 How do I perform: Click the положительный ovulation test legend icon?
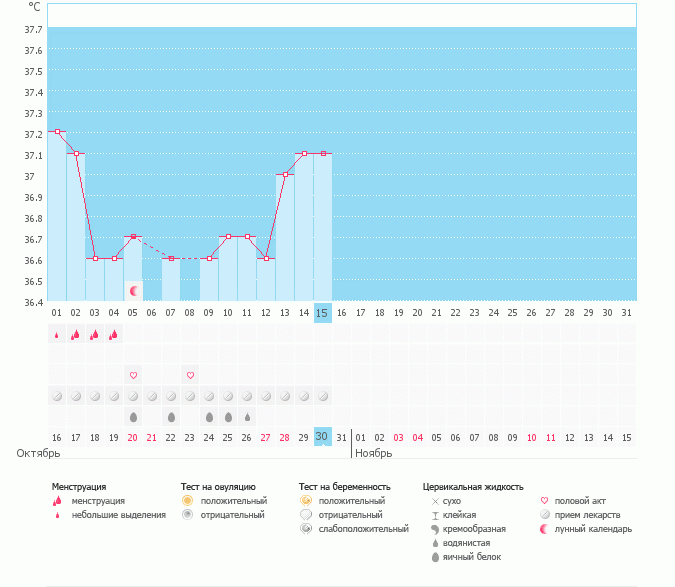pyautogui.click(x=186, y=500)
